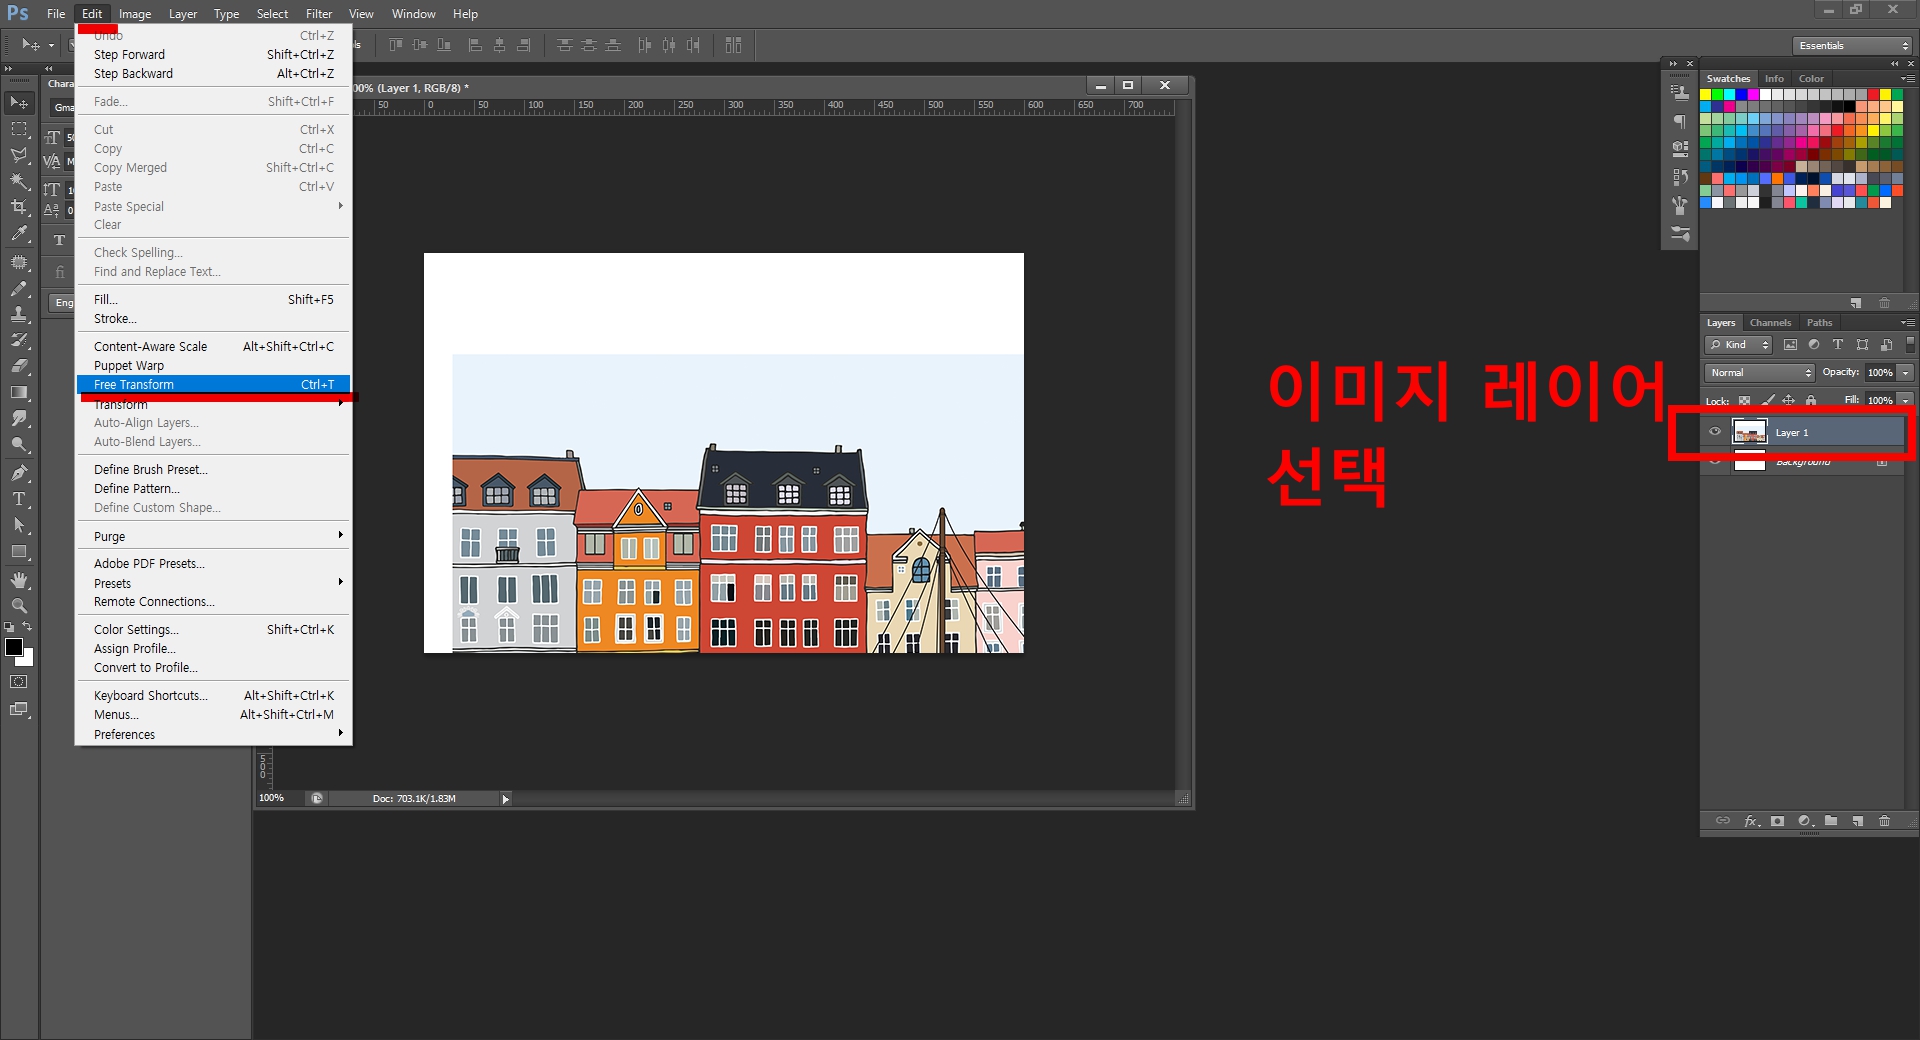Click Content-Aware Scale in the menu
1920x1040 pixels.
pos(151,346)
